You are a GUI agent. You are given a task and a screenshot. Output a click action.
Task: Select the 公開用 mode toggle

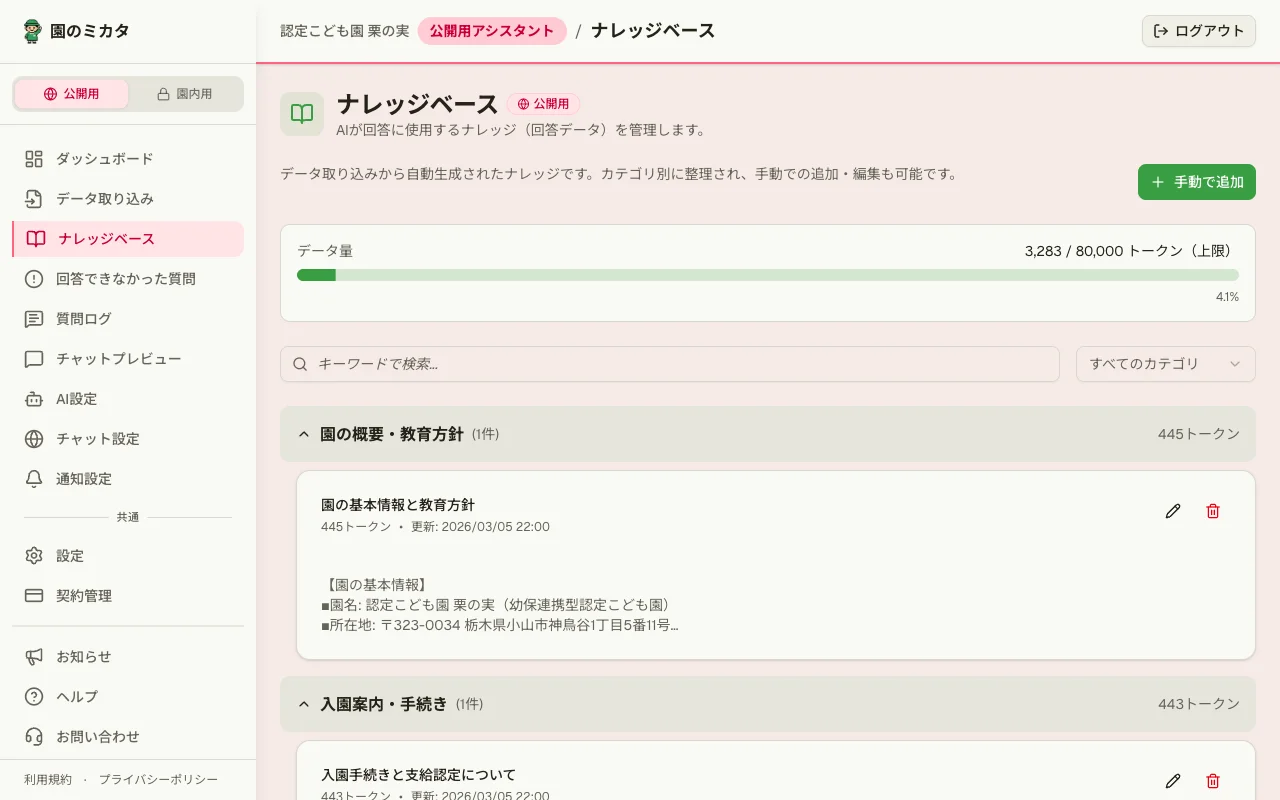pyautogui.click(x=71, y=93)
